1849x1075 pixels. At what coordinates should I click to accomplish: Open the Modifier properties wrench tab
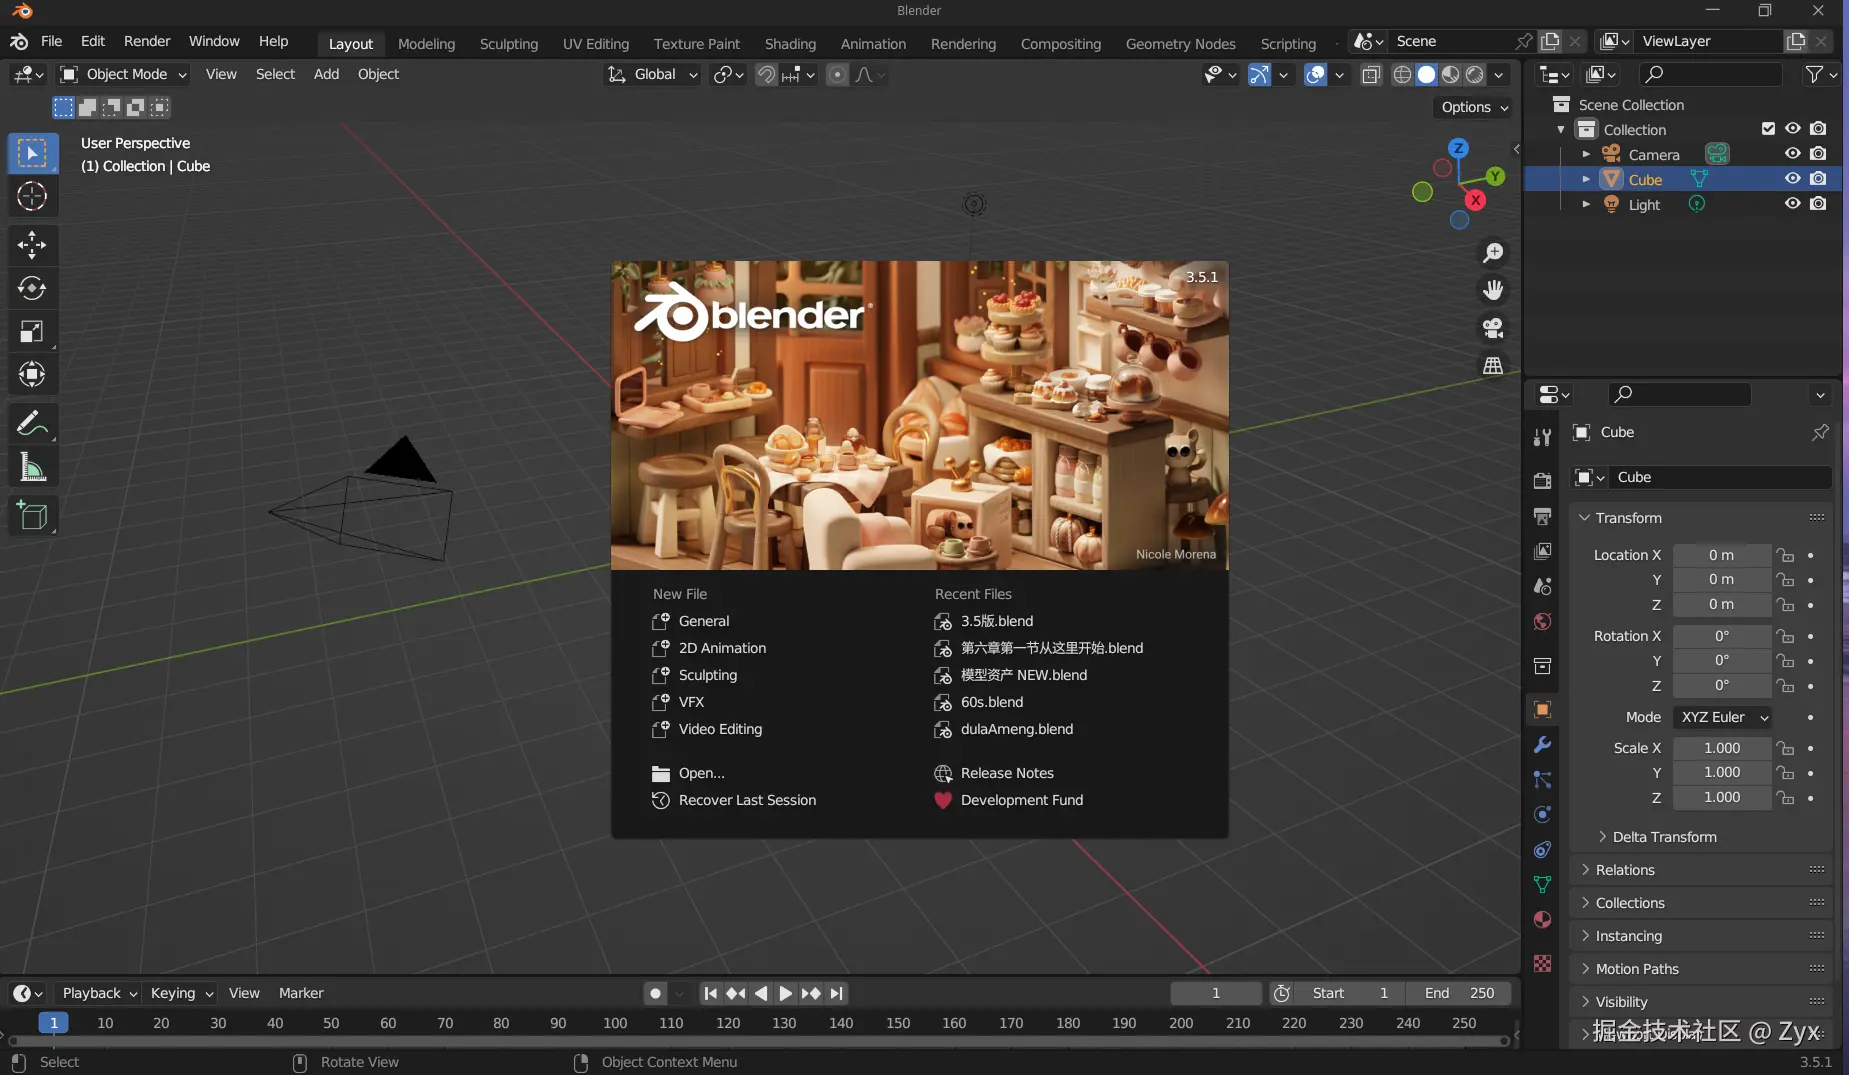[x=1542, y=745]
